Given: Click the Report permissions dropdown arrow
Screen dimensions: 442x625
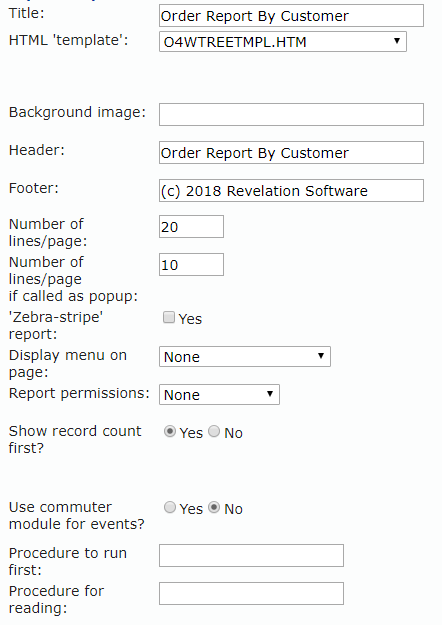Looking at the screenshot, I should tap(270, 394).
